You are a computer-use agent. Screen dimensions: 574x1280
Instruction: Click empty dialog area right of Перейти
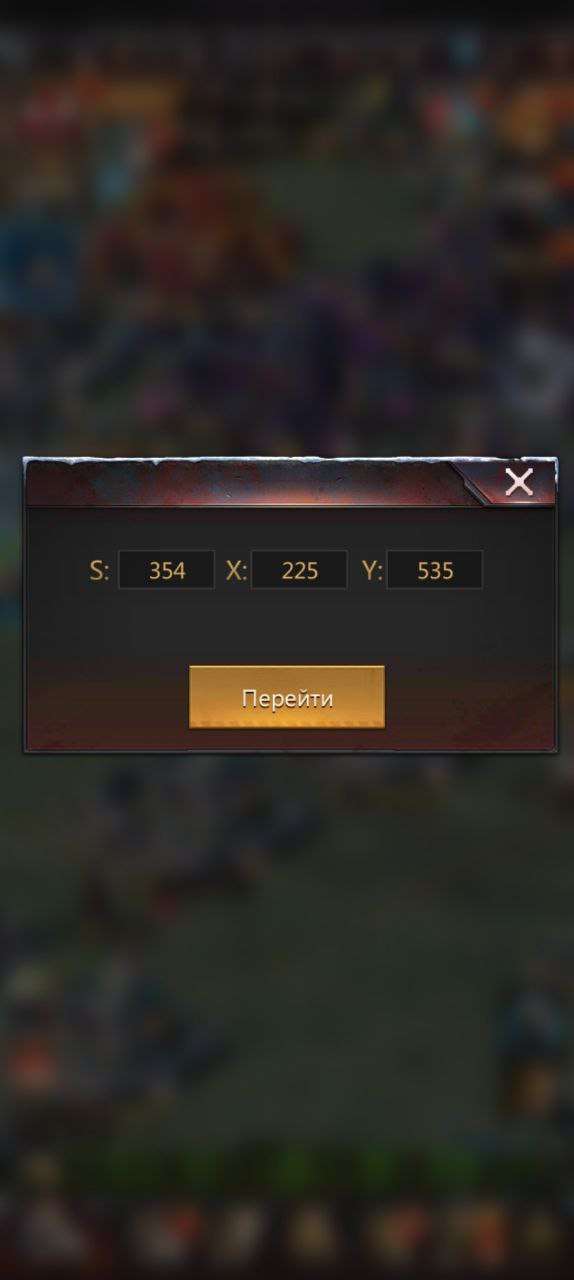pos(470,697)
